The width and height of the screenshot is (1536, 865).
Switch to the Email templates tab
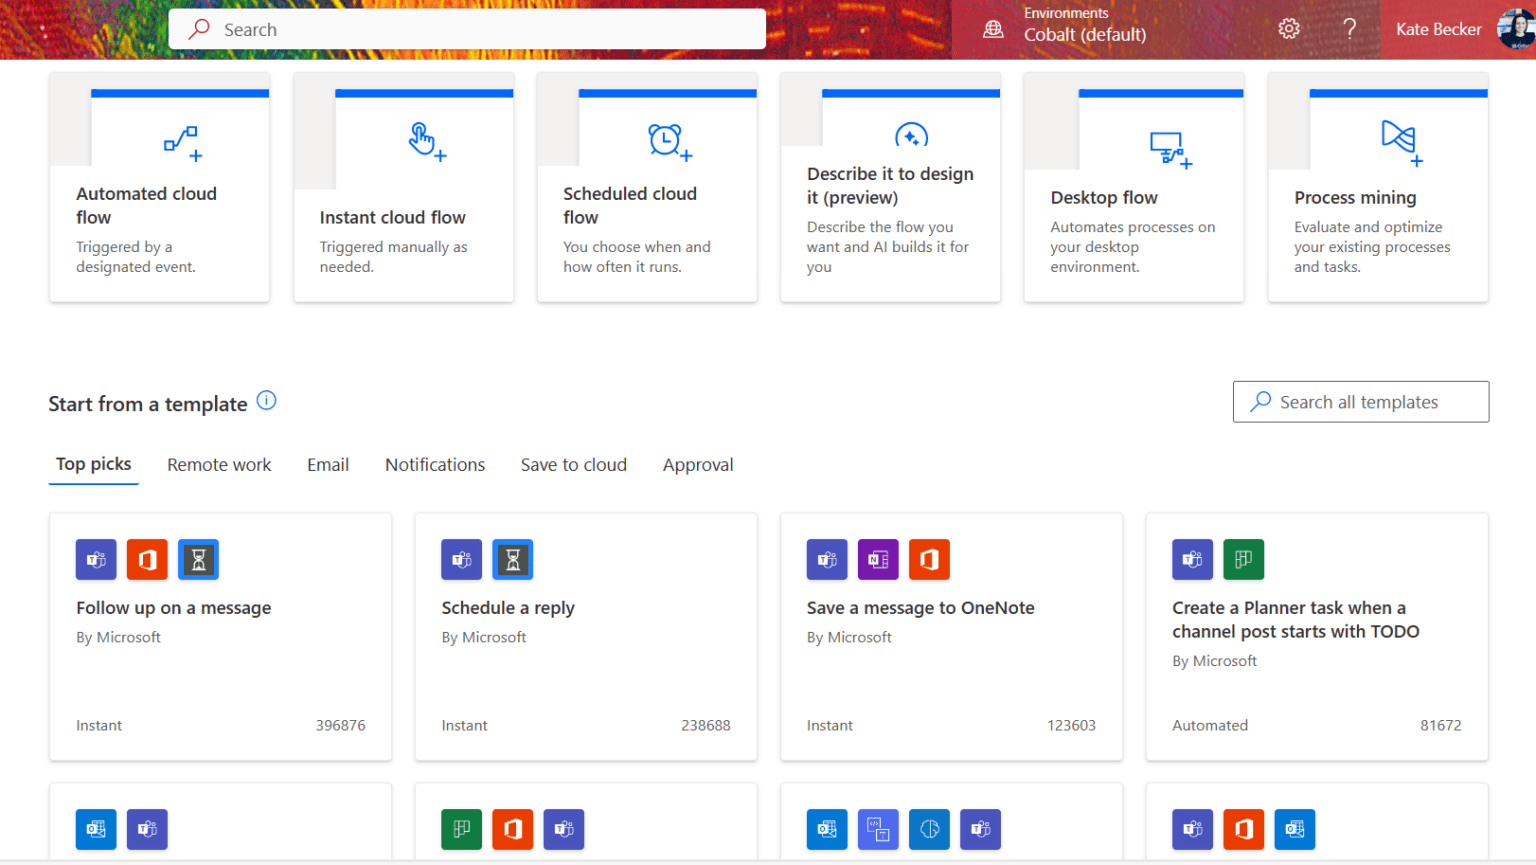[328, 464]
